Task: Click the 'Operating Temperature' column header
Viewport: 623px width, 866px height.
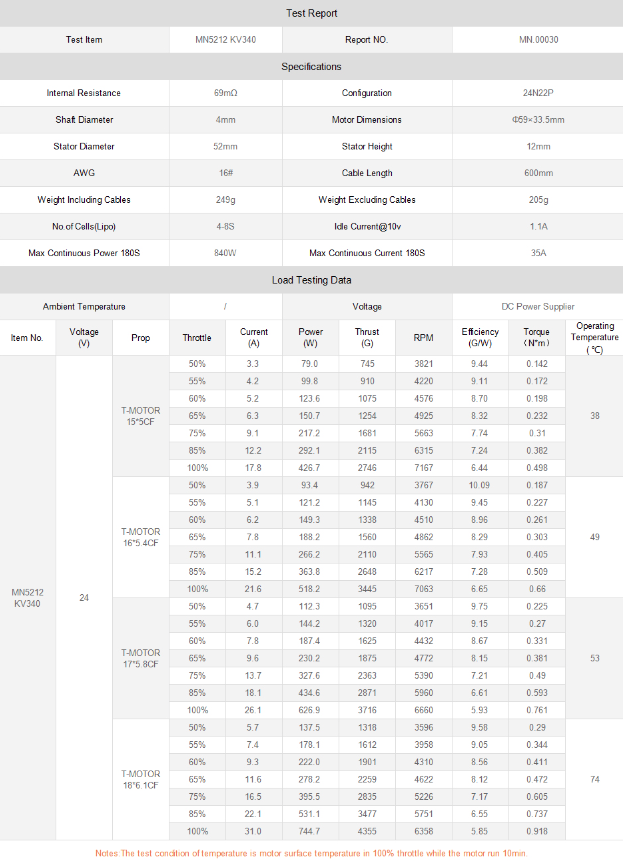Action: click(595, 337)
